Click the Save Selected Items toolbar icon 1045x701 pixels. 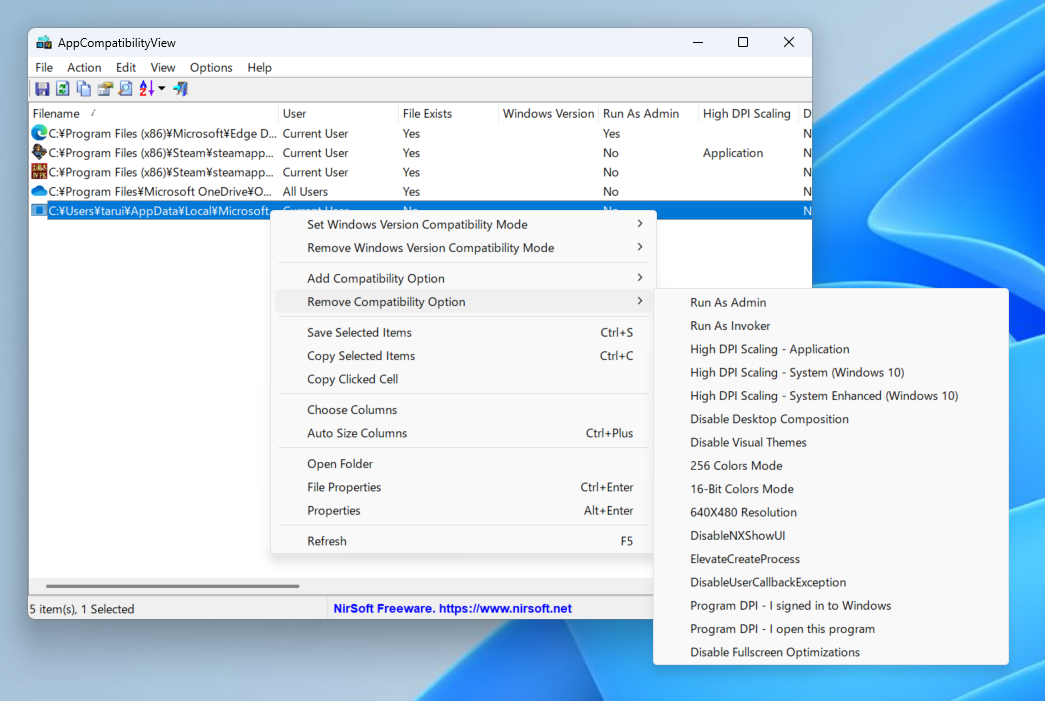click(42, 89)
